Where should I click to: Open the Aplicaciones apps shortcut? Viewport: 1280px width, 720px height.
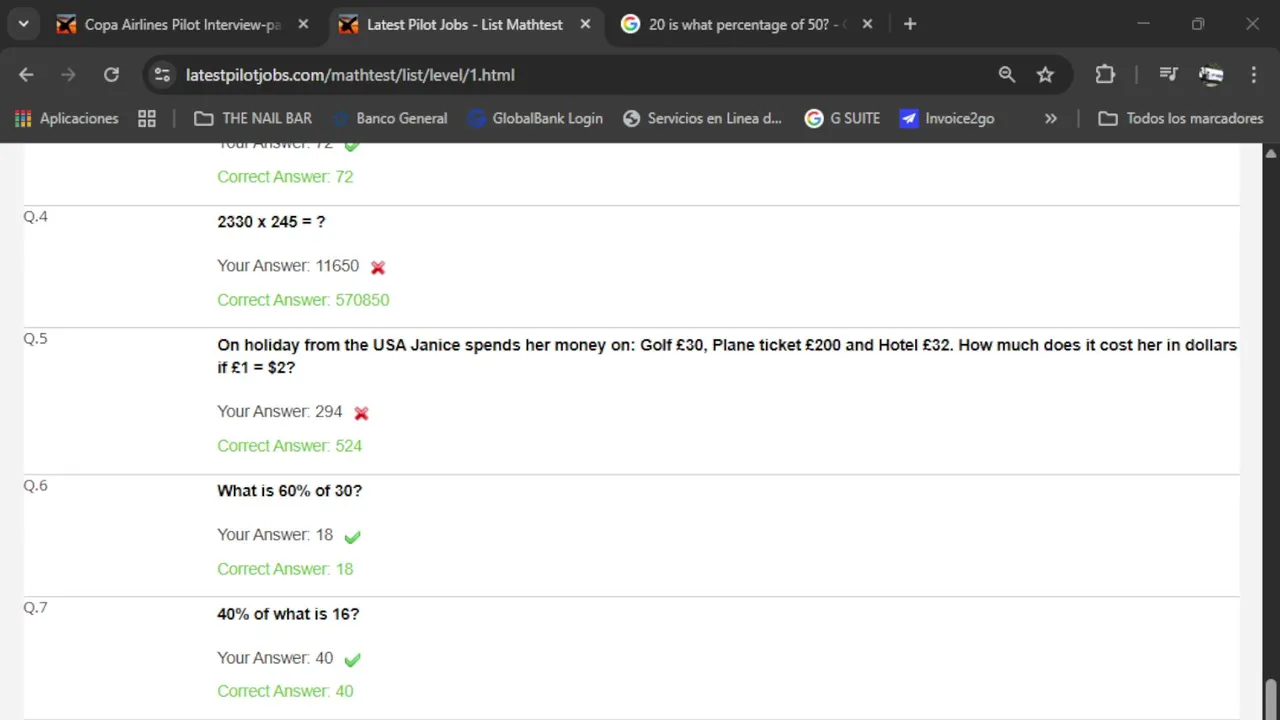click(x=67, y=118)
